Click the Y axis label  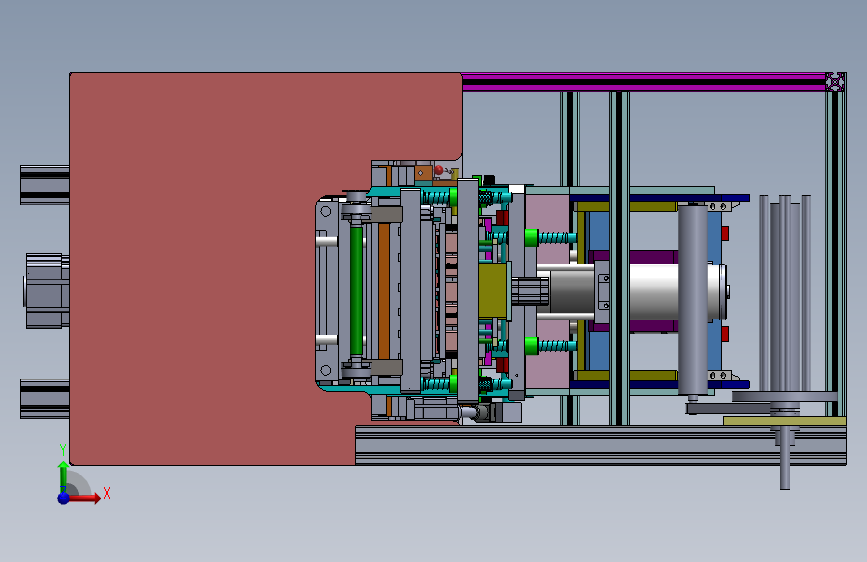(x=63, y=450)
